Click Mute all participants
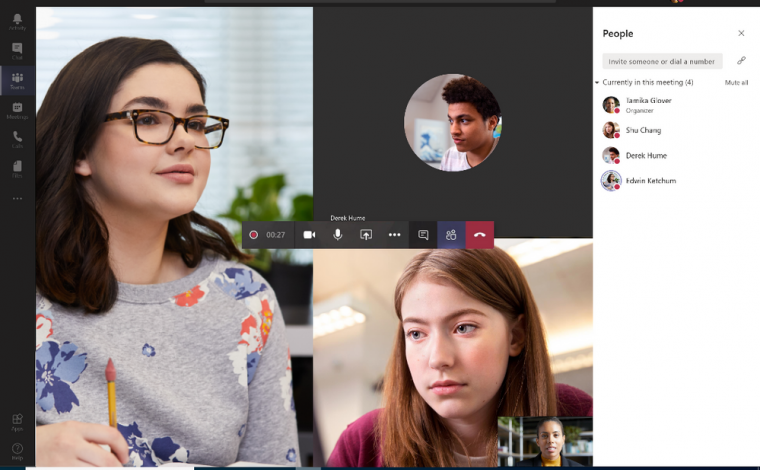 click(736, 82)
